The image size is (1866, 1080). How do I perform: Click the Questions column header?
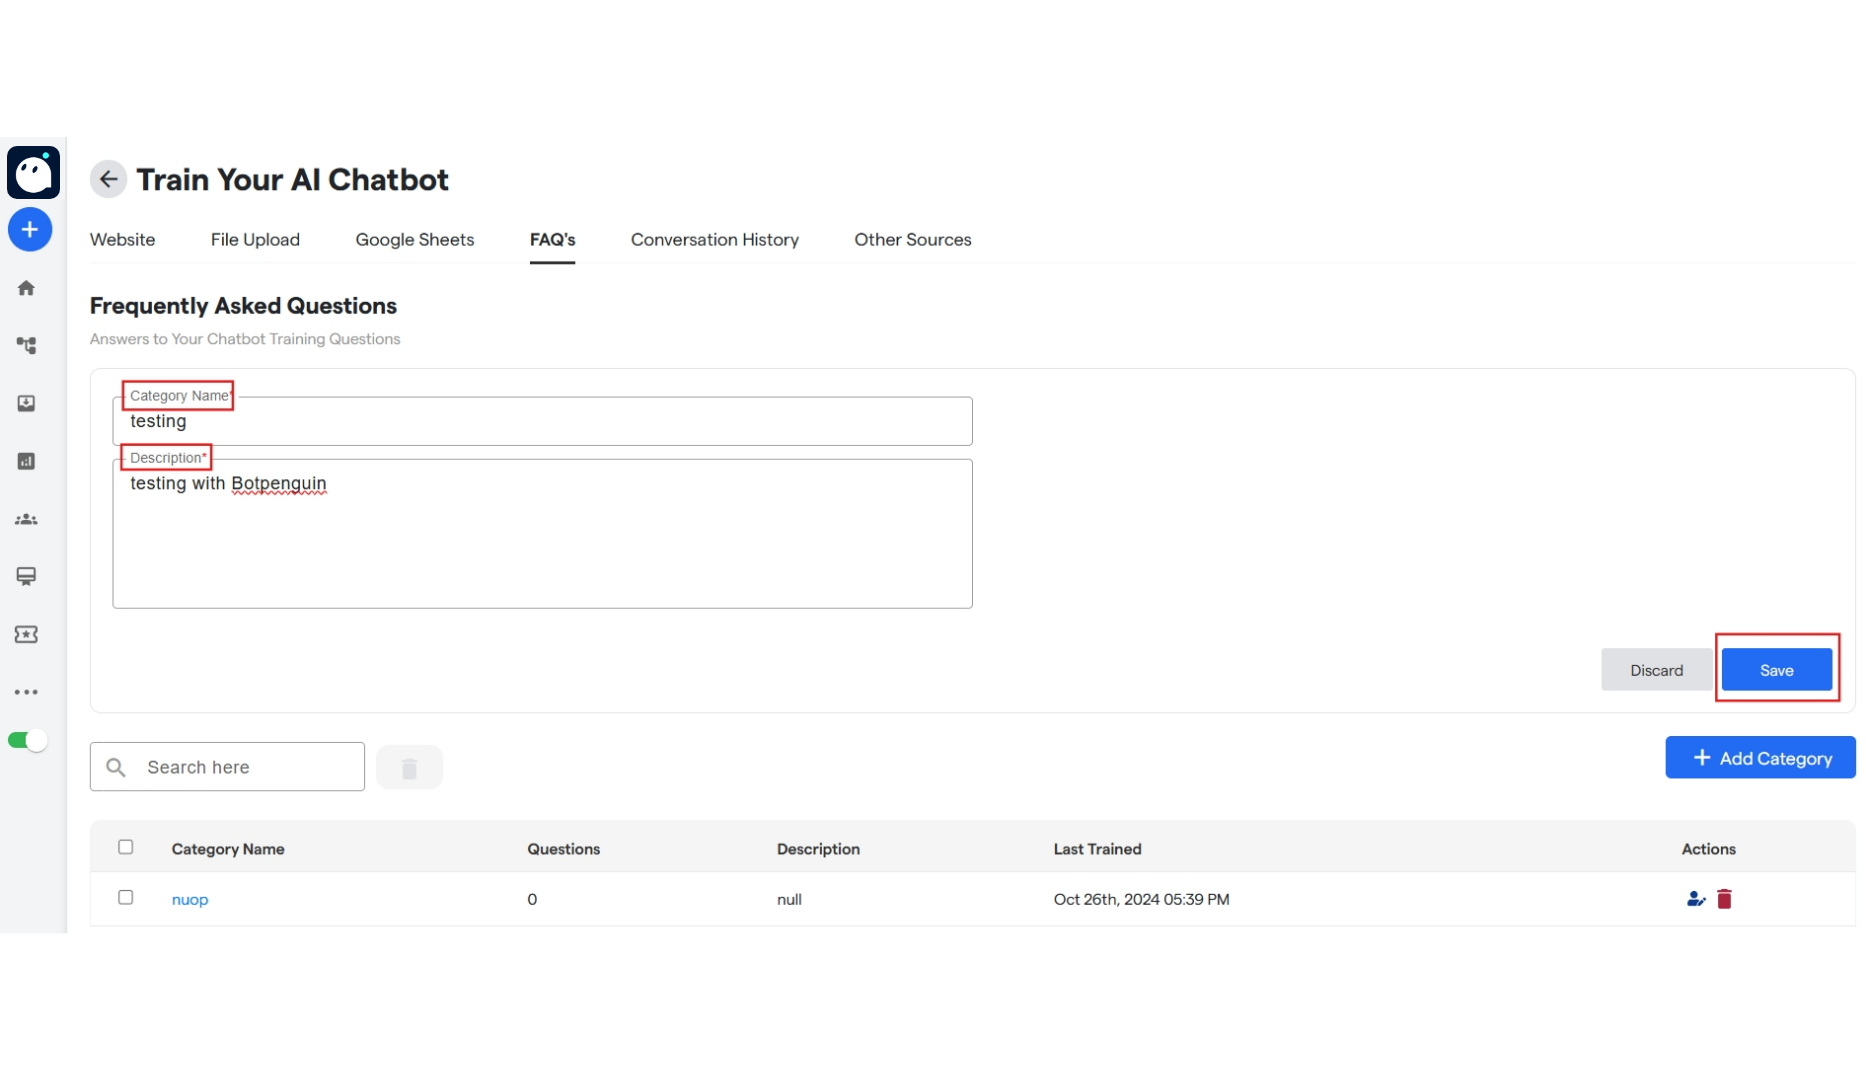[x=564, y=849]
